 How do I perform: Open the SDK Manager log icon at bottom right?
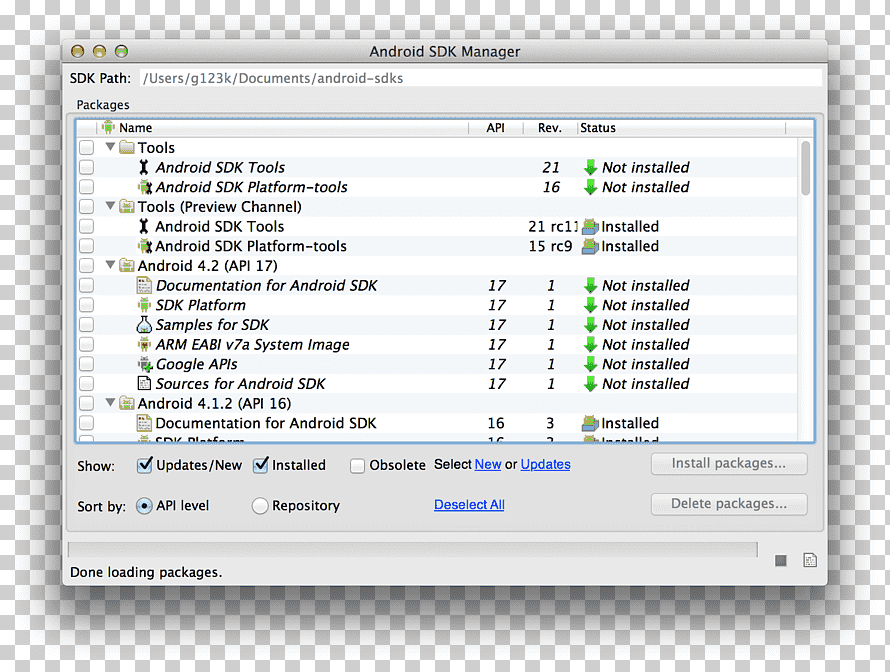point(810,560)
